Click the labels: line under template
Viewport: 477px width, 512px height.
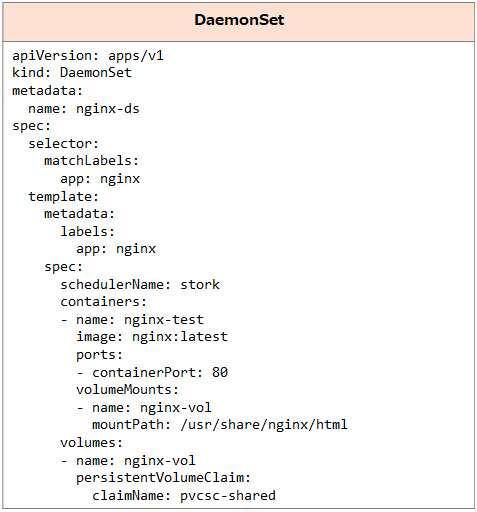87,231
